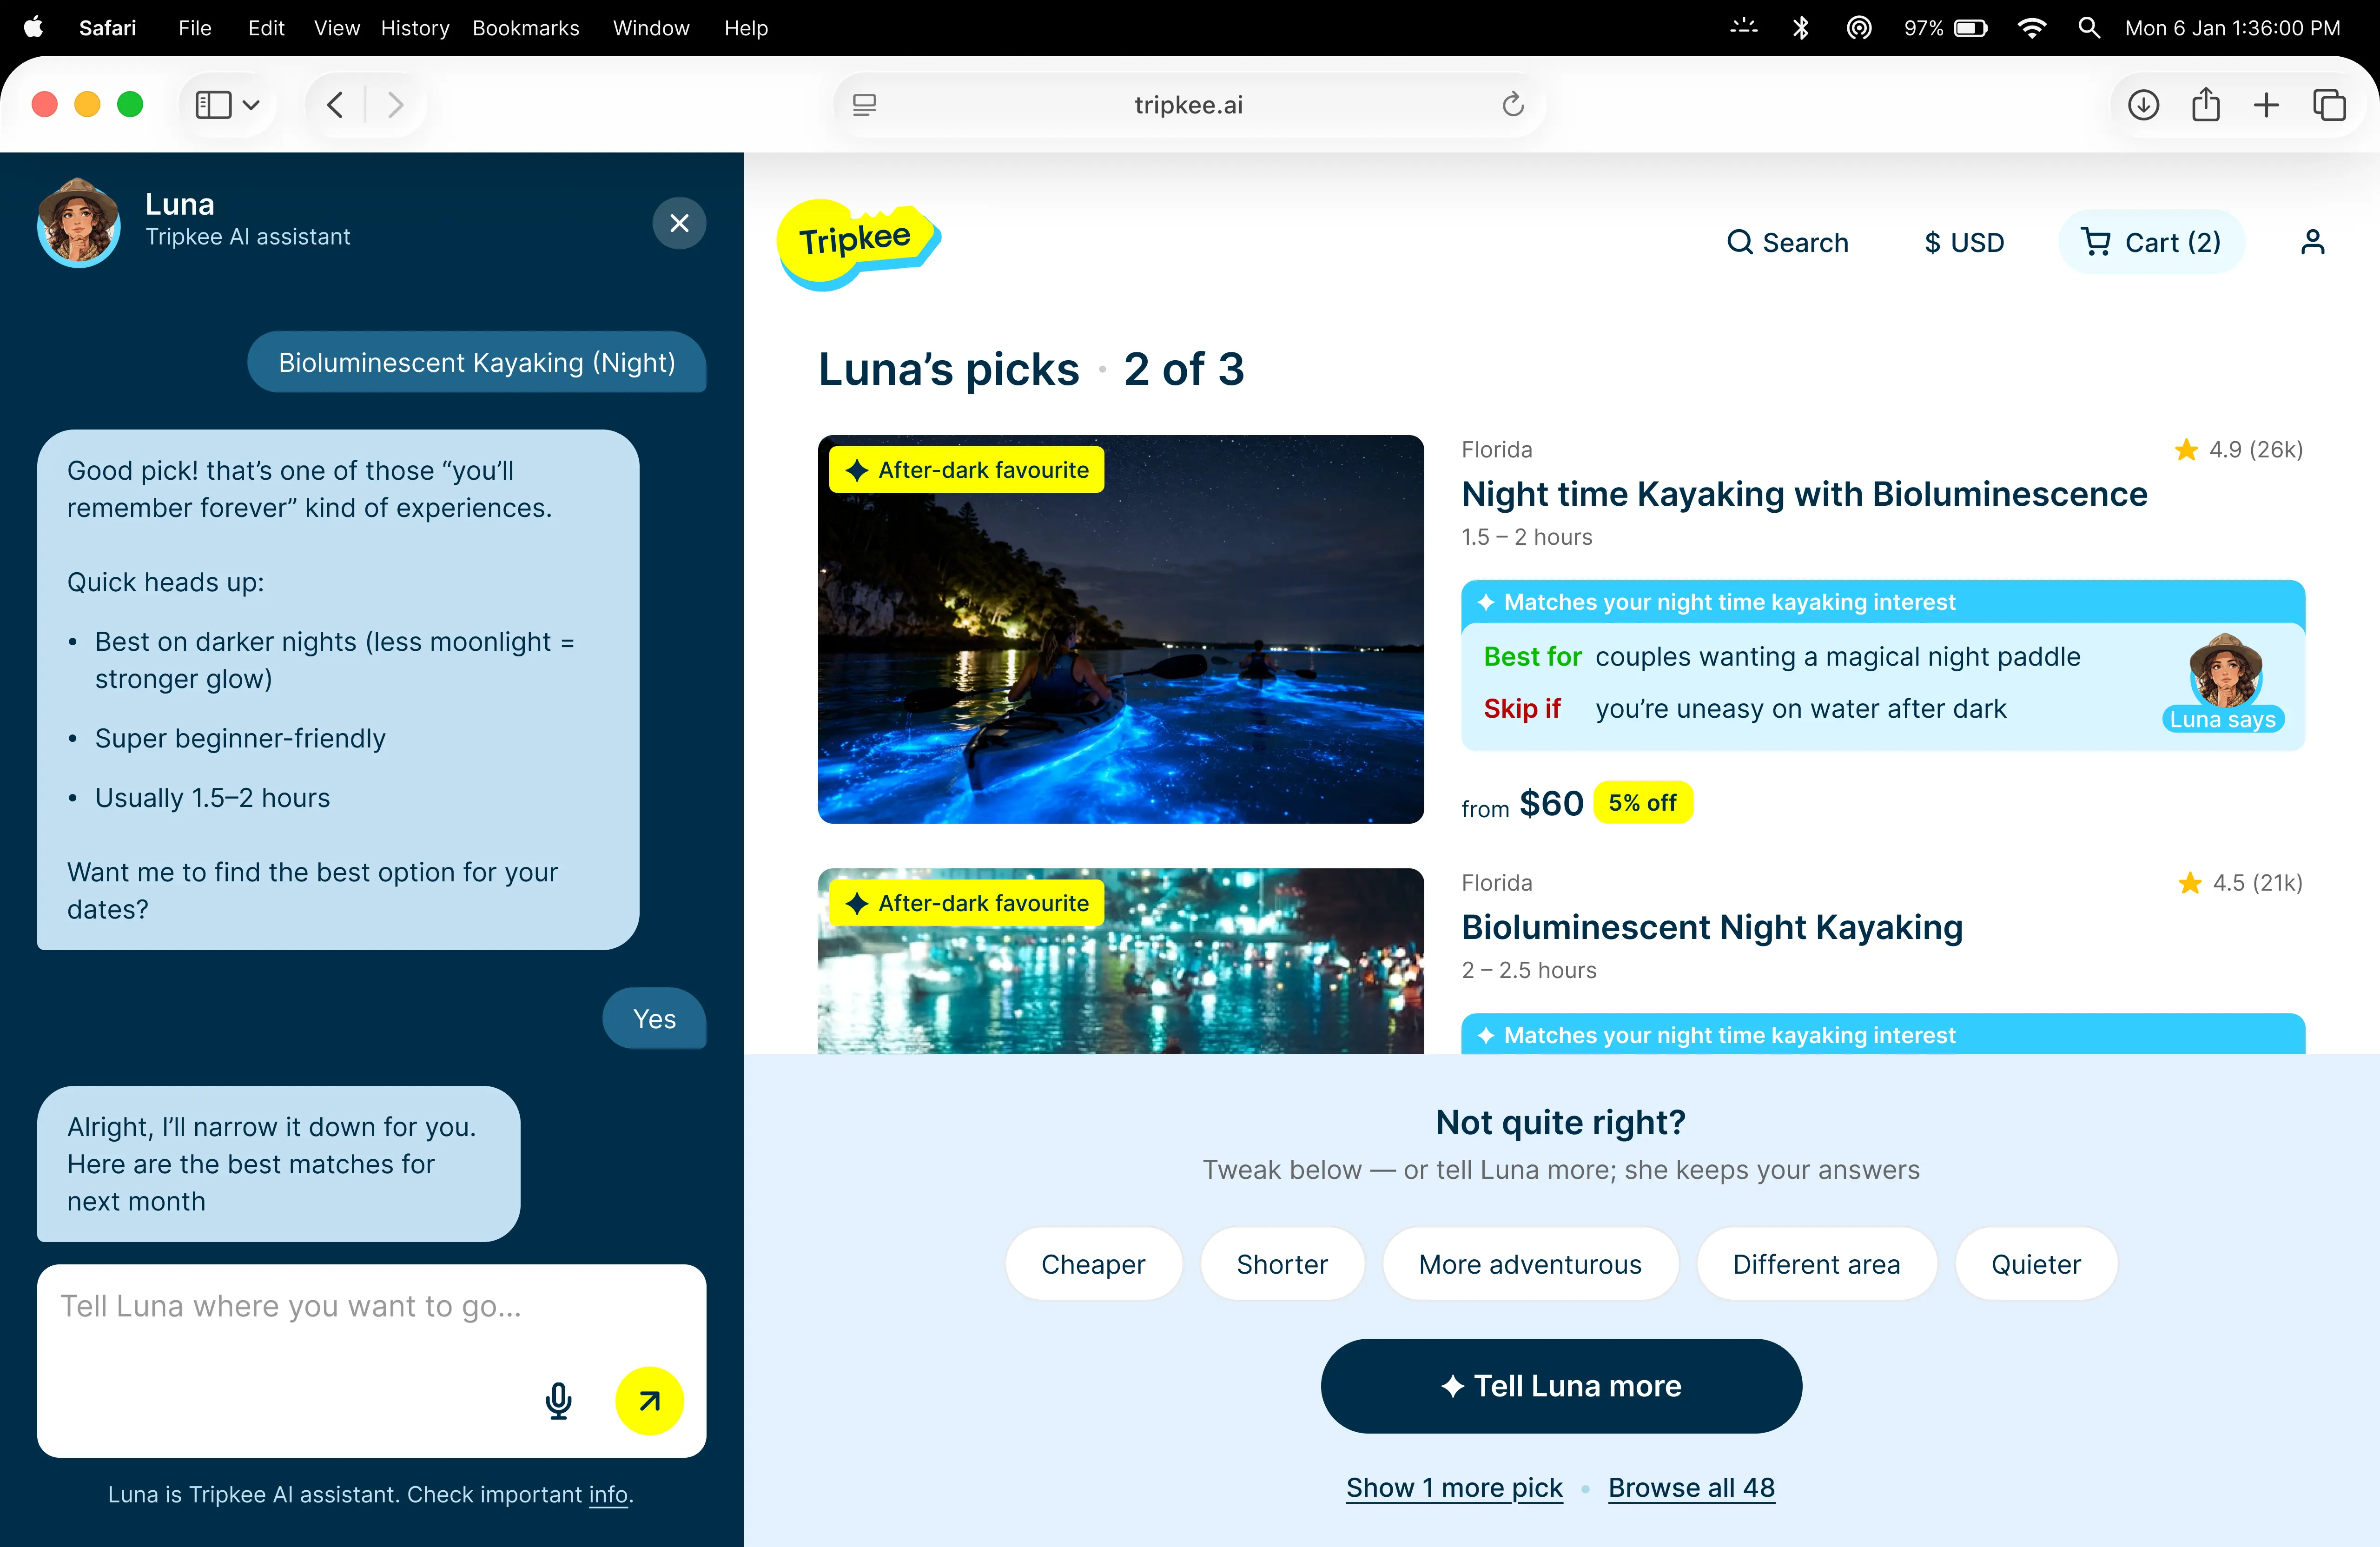Click the Bioluminescent Kayaking (Night) chat bubble
Screen dimensions: 2380x1547
coord(476,361)
